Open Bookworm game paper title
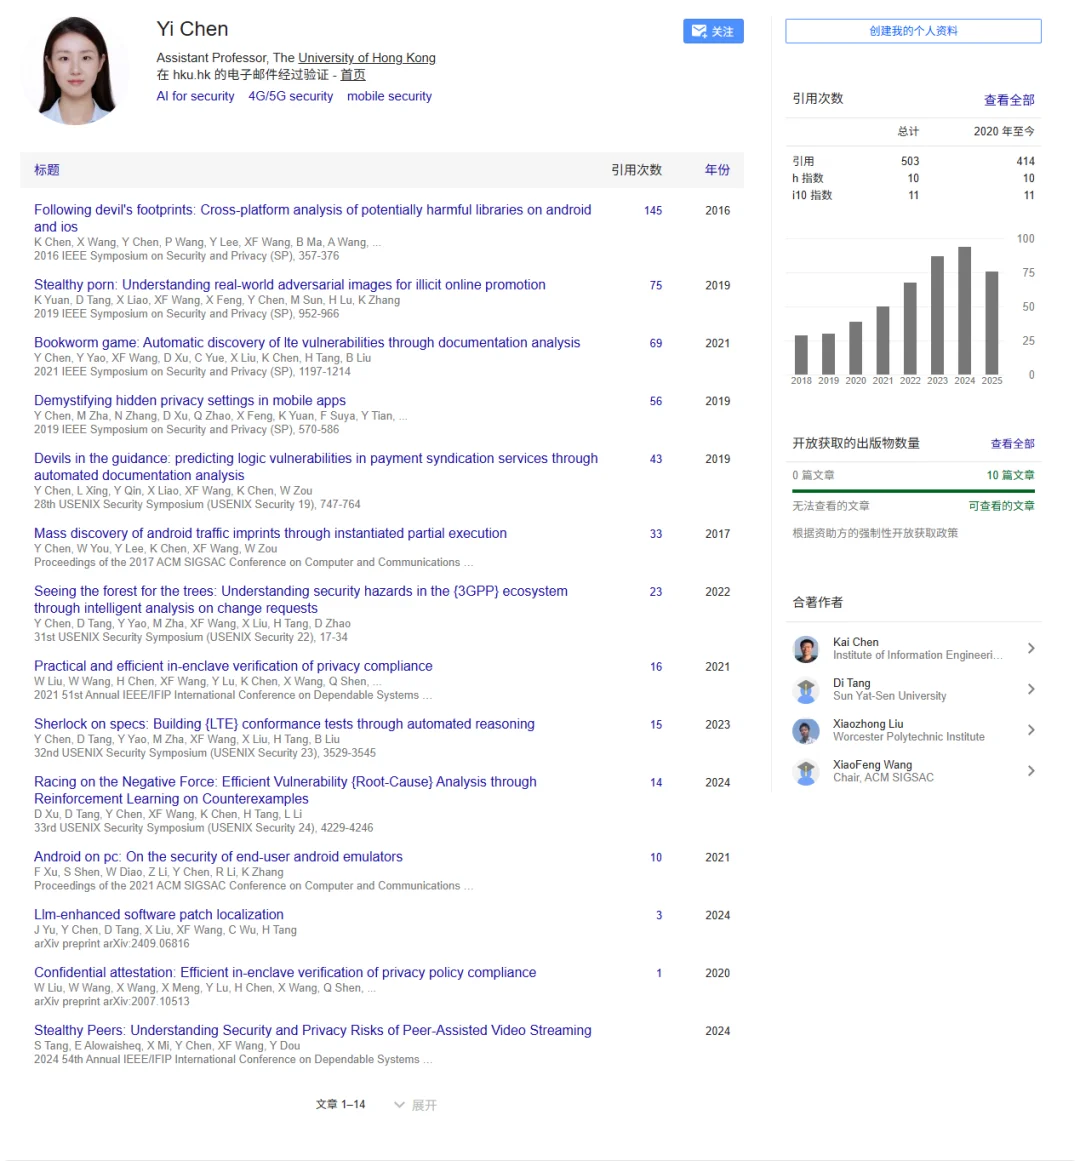This screenshot has height=1161, width=1080. (x=306, y=343)
